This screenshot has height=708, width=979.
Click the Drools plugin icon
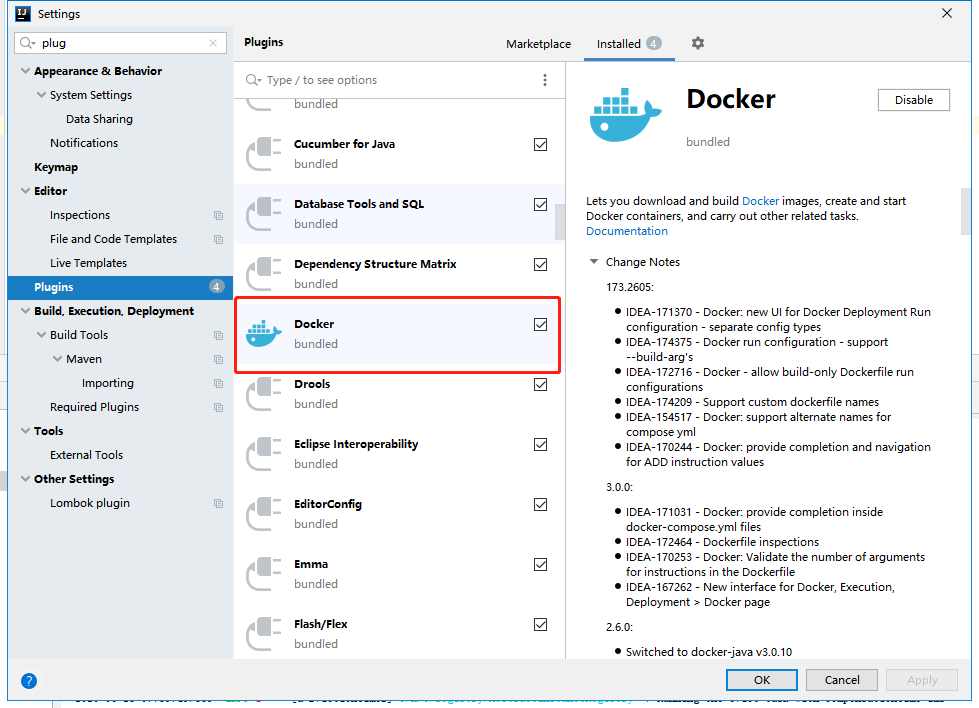tap(263, 393)
